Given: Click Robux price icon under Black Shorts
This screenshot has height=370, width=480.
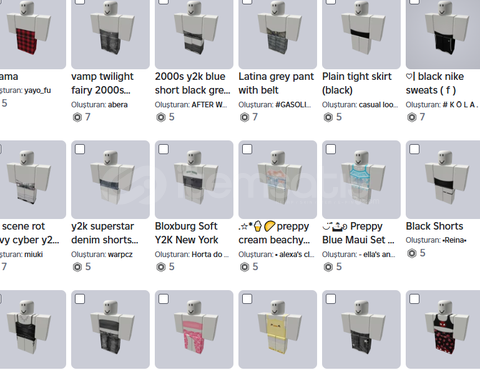Looking at the screenshot, I should [412, 253].
